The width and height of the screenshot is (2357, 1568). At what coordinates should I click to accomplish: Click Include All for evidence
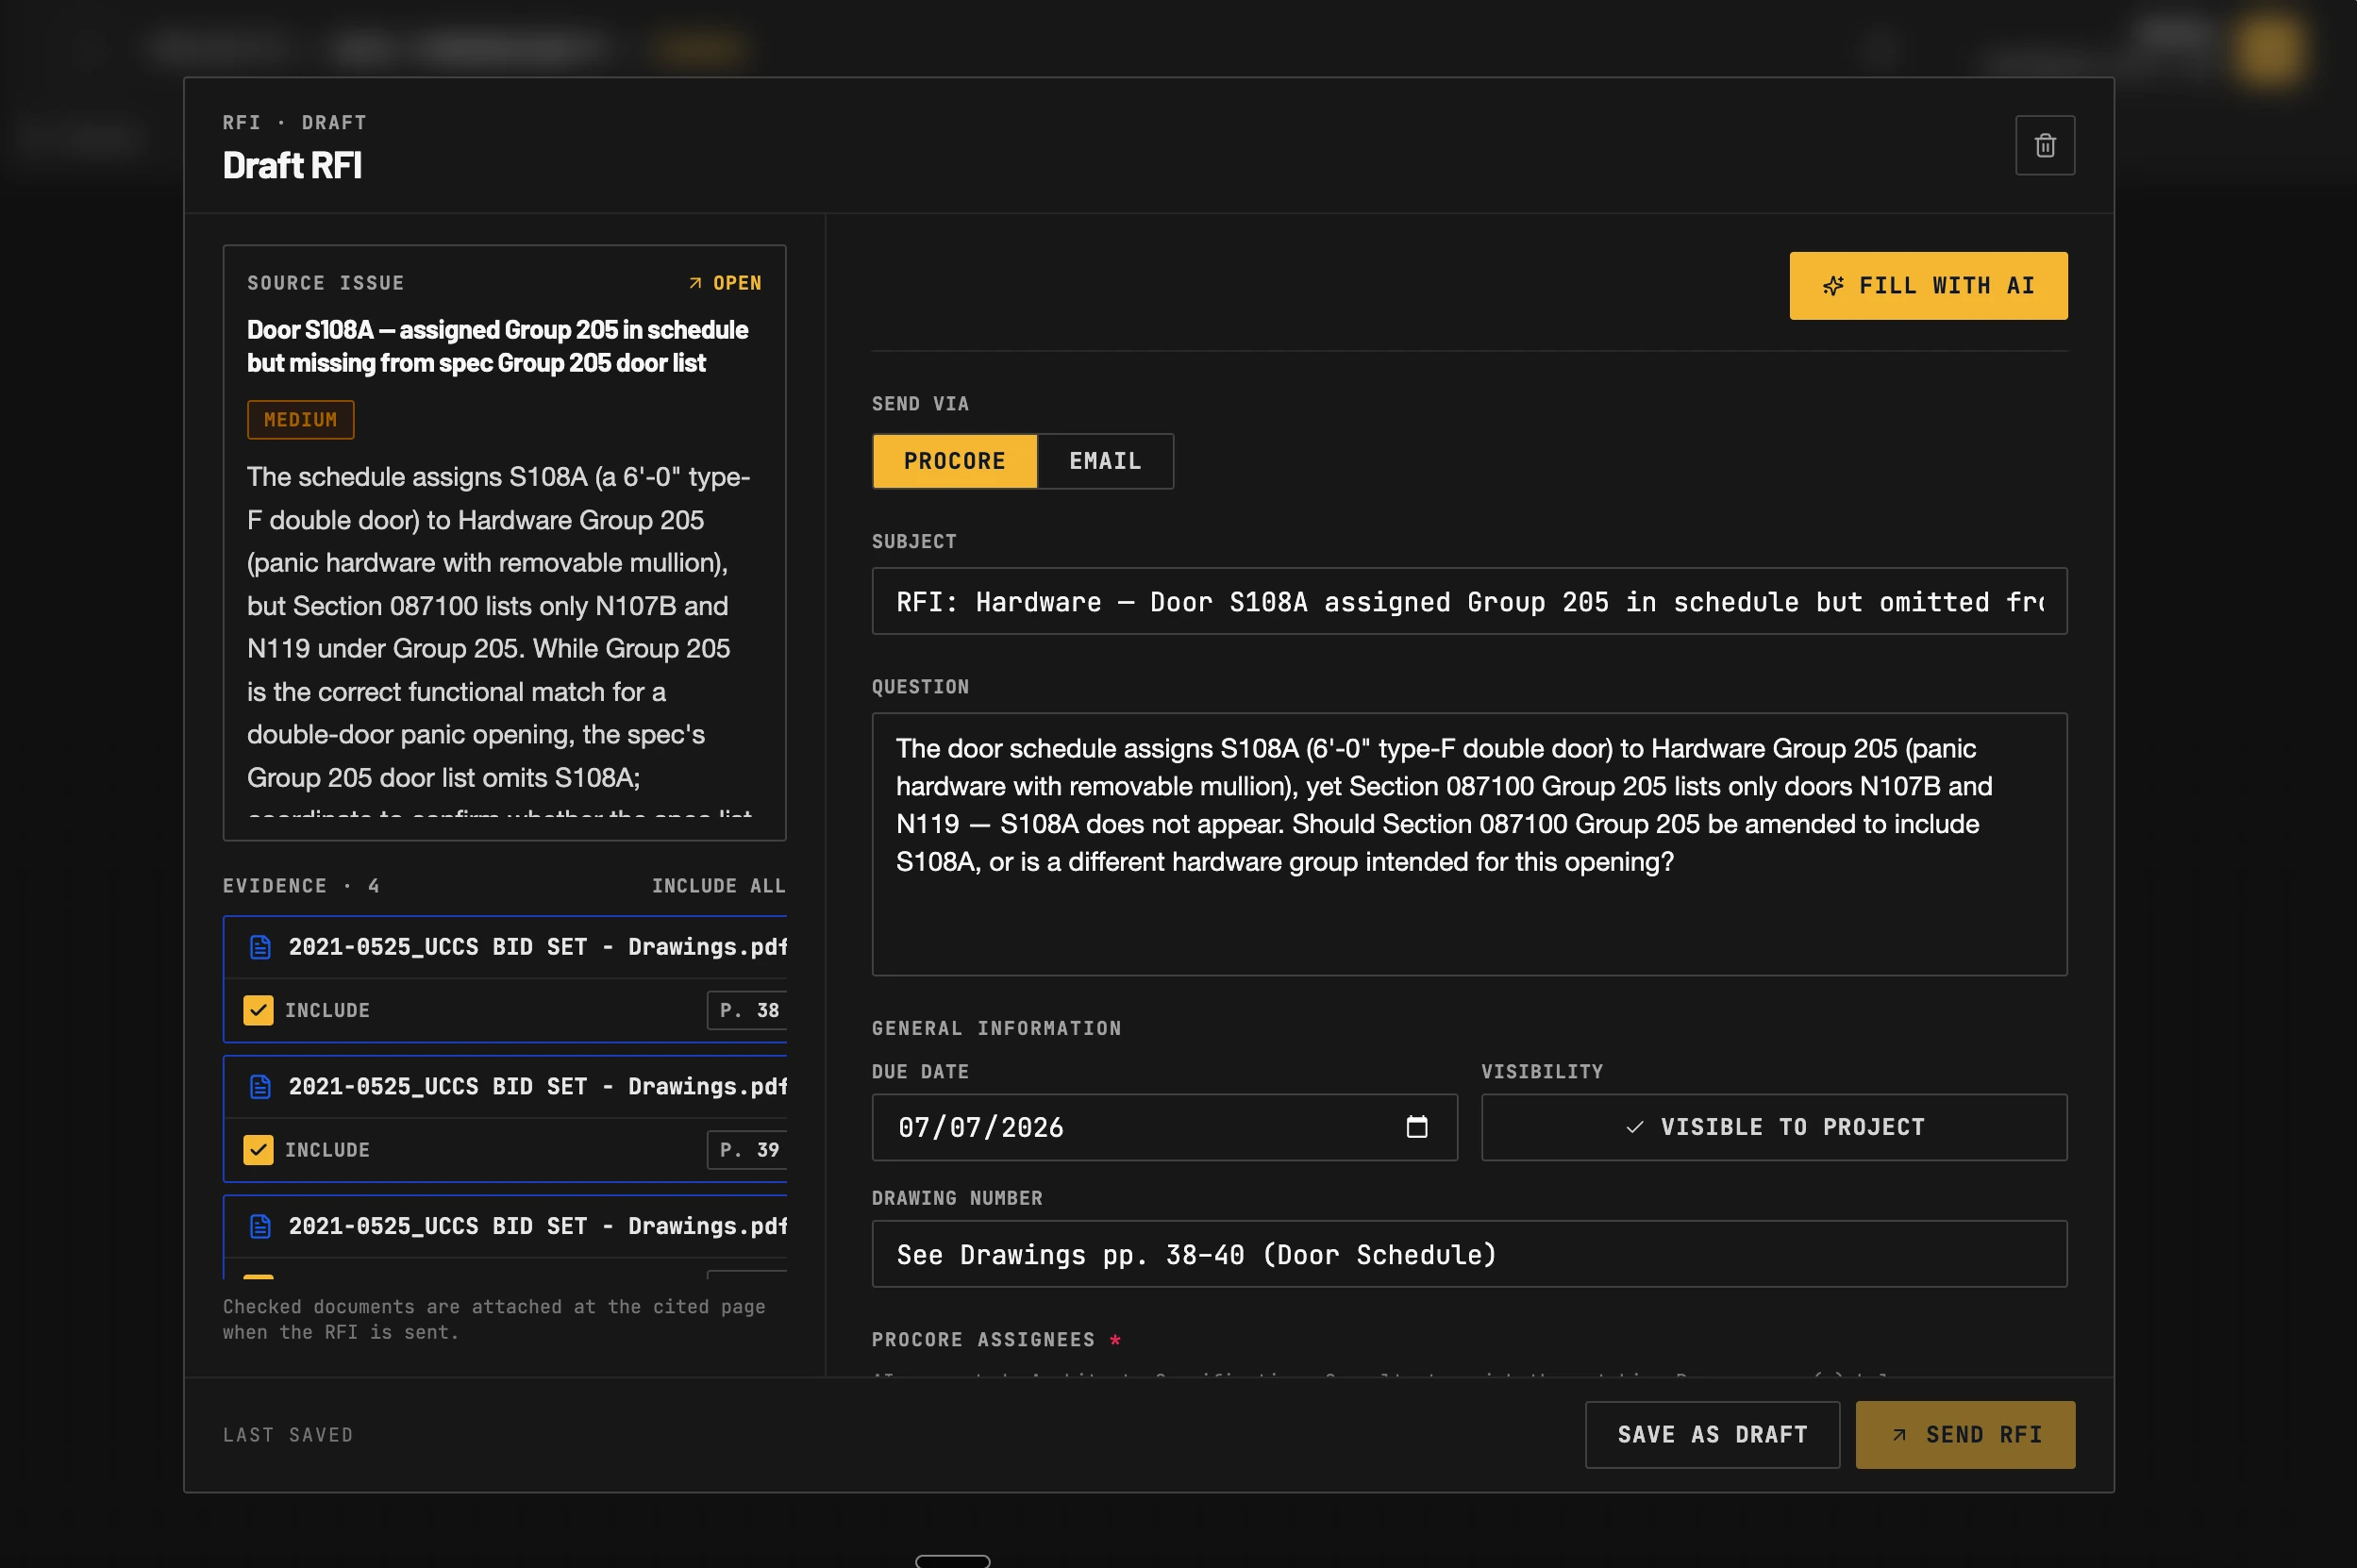tap(718, 886)
